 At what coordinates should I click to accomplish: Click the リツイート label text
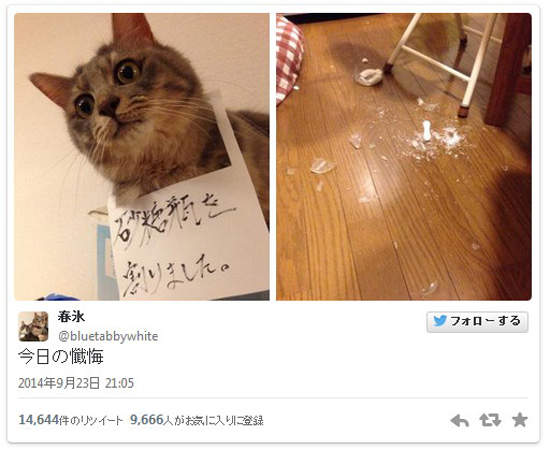[102, 421]
